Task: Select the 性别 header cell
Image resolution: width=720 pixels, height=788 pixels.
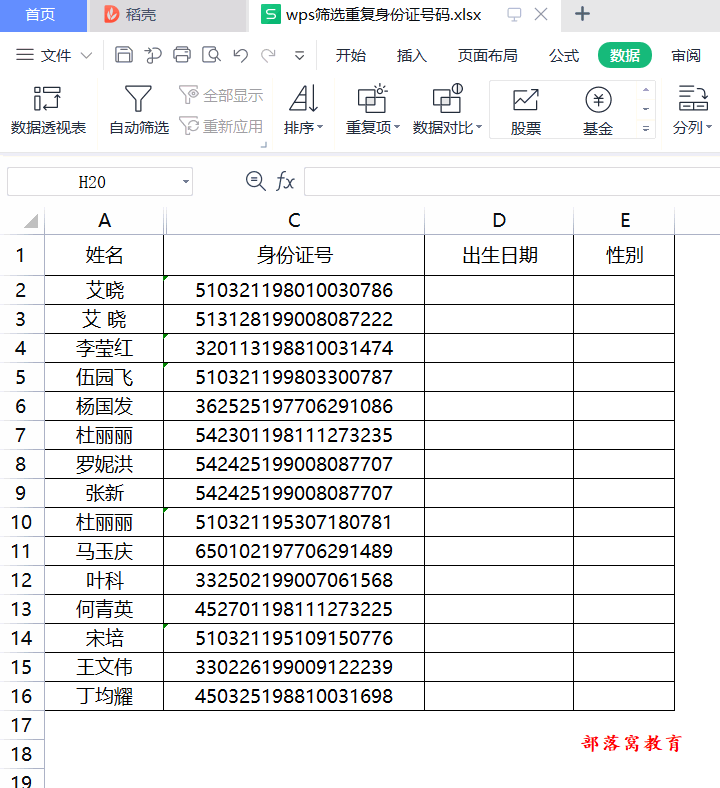Action: [624, 255]
